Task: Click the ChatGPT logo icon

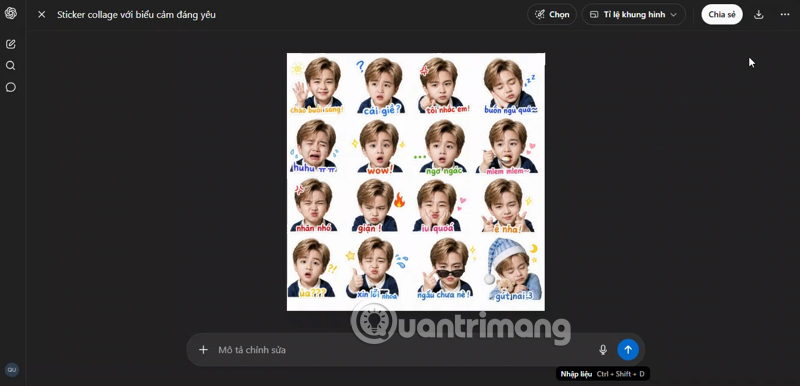Action: pyautogui.click(x=11, y=14)
